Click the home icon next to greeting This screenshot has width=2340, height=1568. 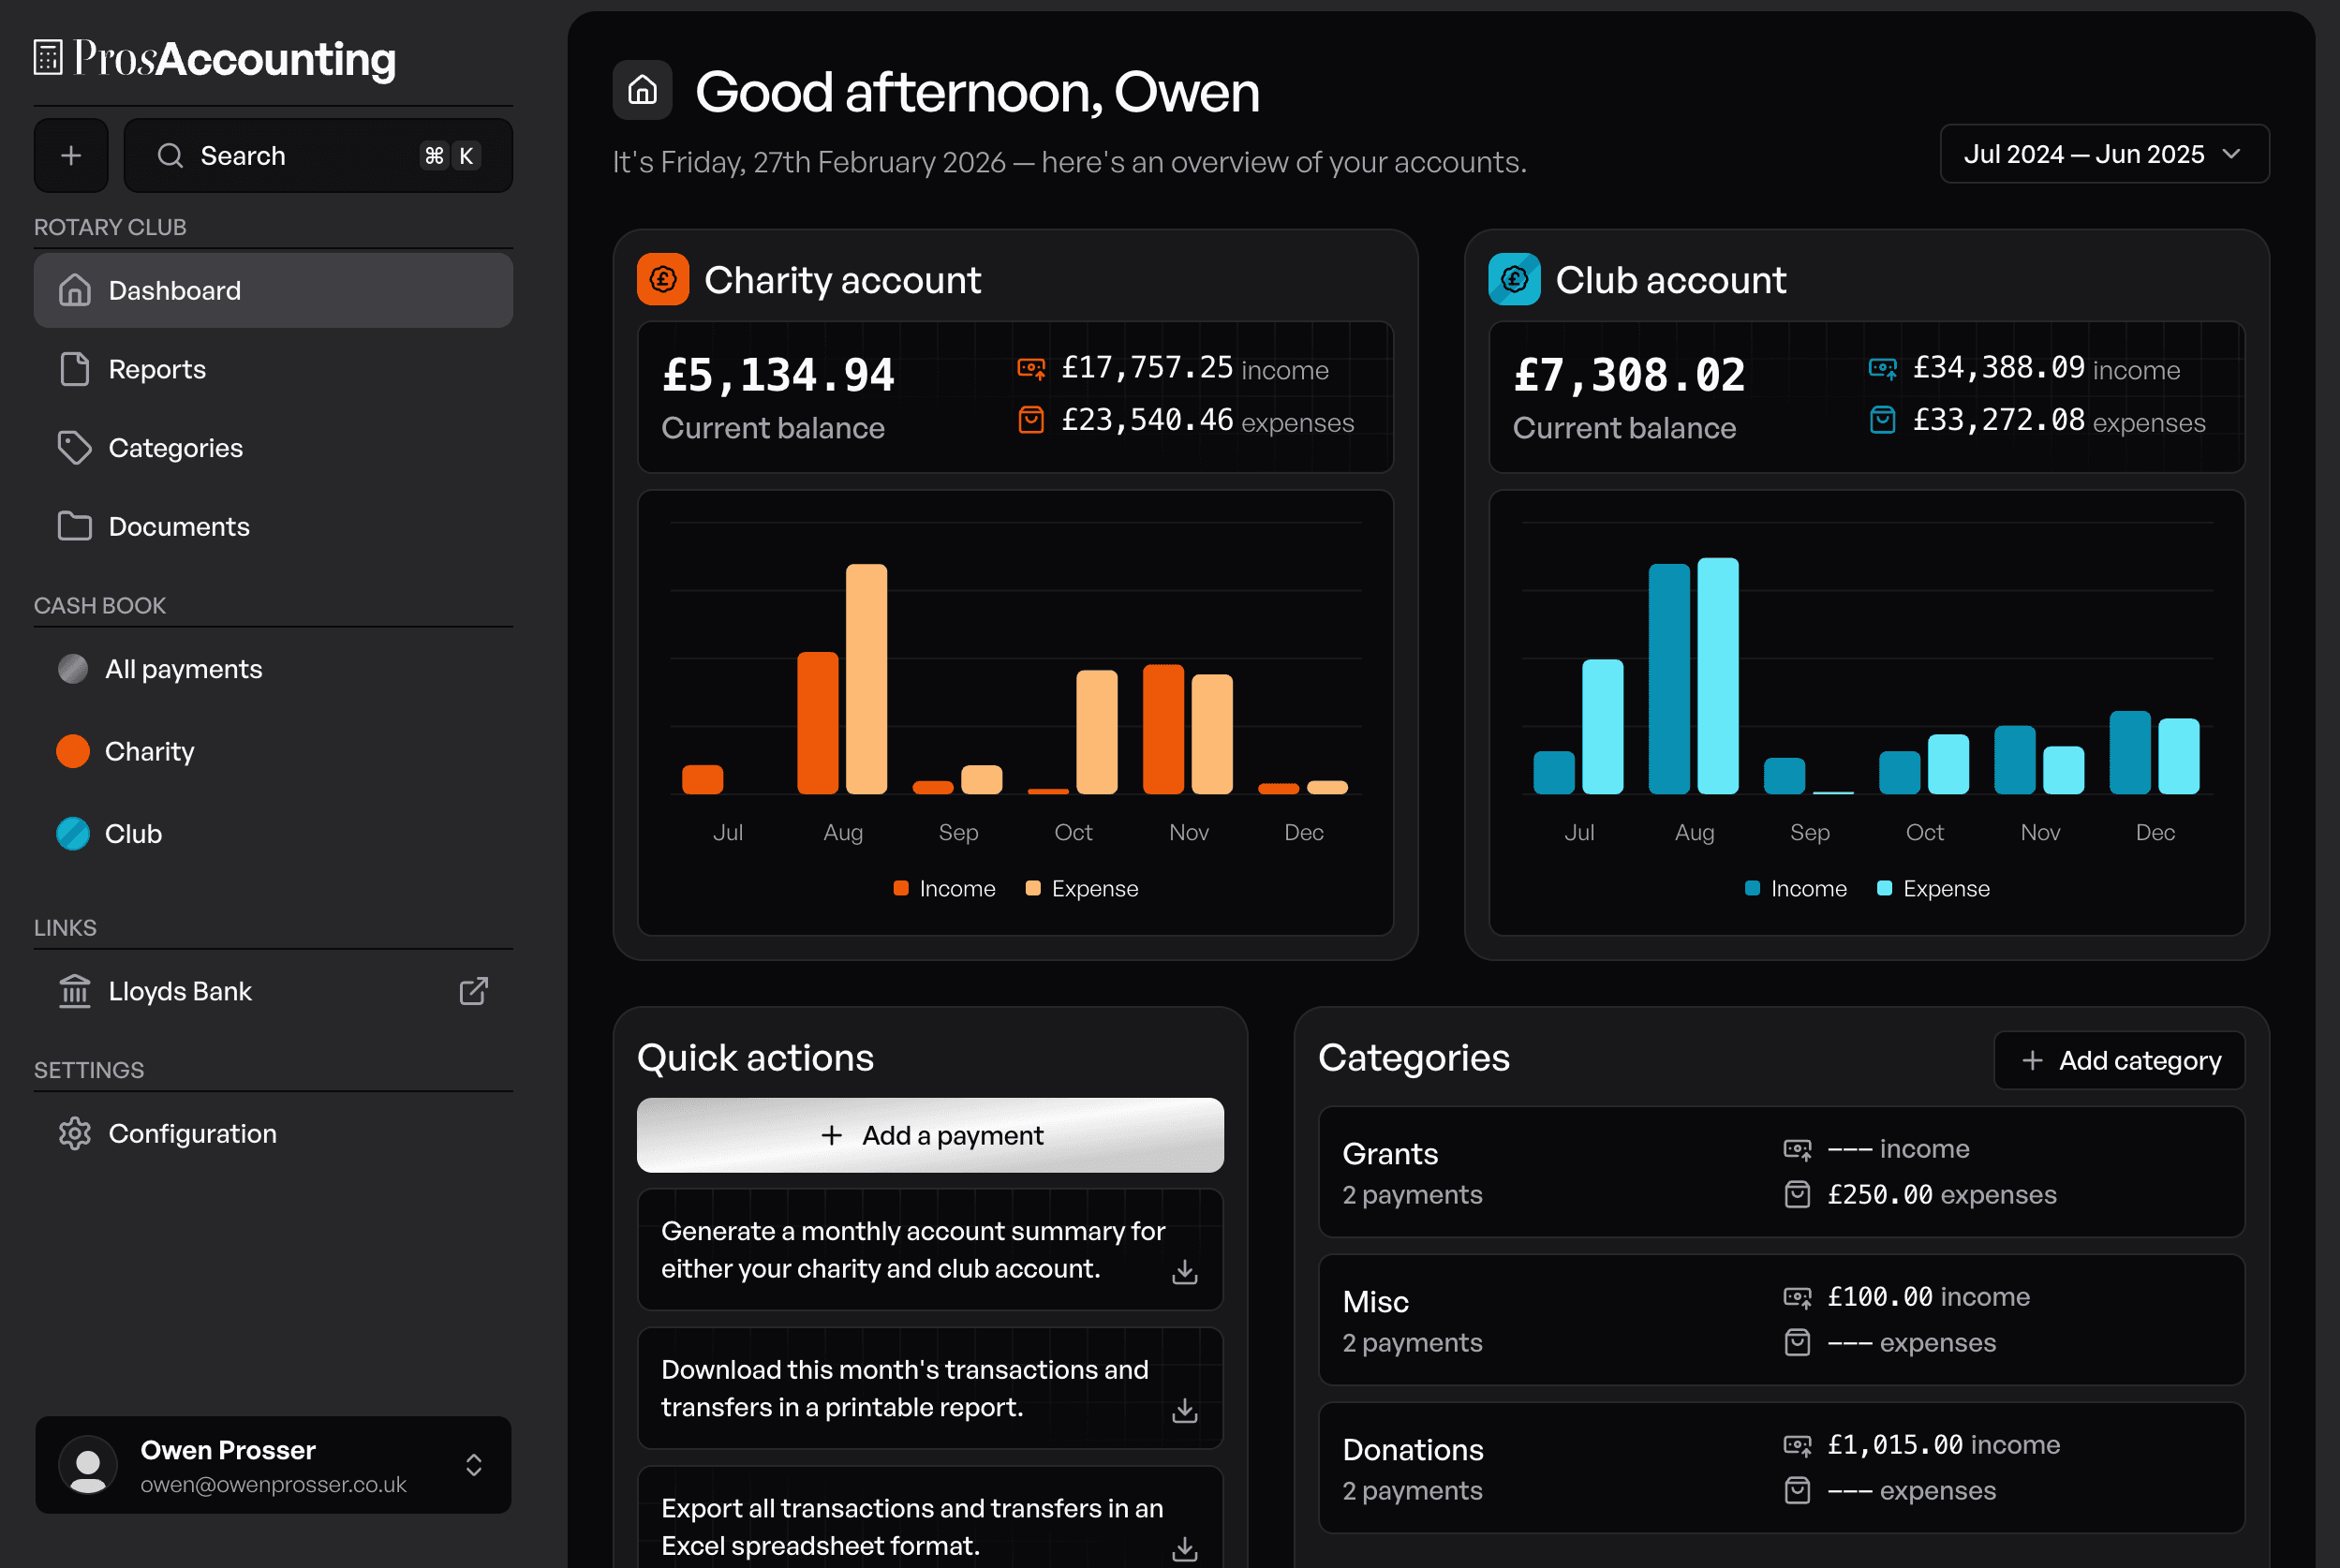642,91
